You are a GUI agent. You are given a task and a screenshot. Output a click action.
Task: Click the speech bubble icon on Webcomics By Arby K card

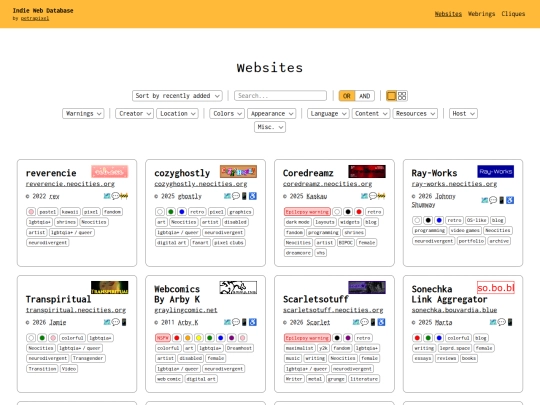(236, 322)
